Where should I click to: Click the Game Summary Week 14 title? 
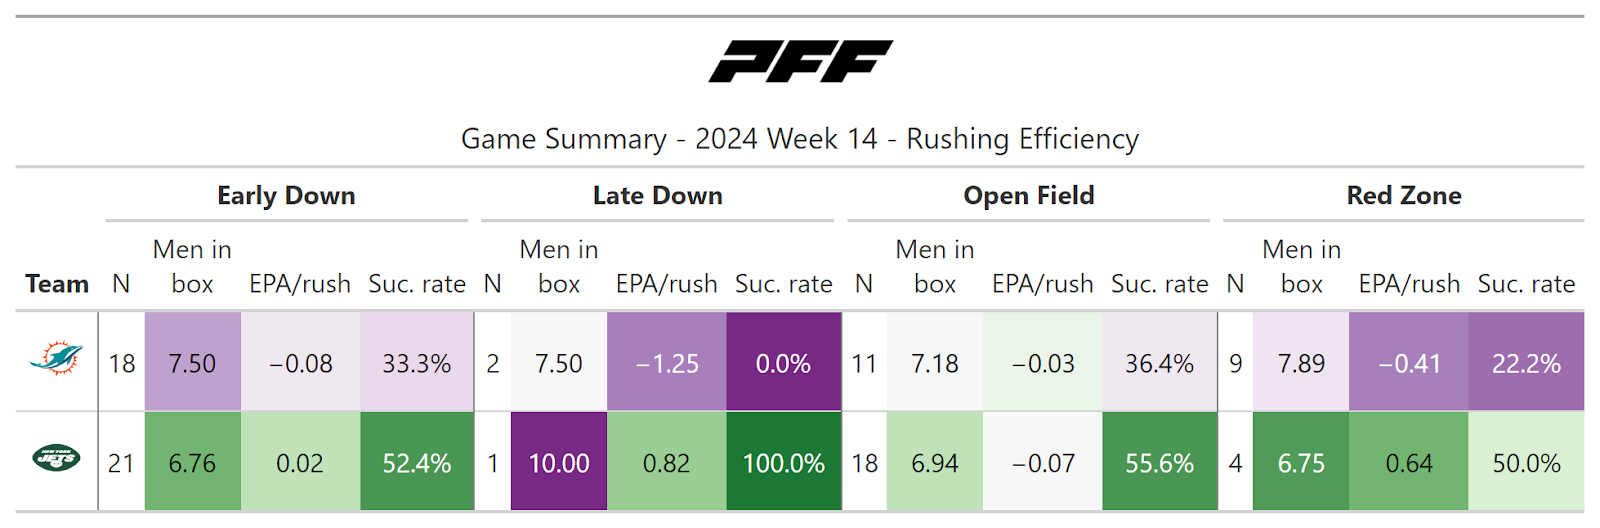point(800,139)
